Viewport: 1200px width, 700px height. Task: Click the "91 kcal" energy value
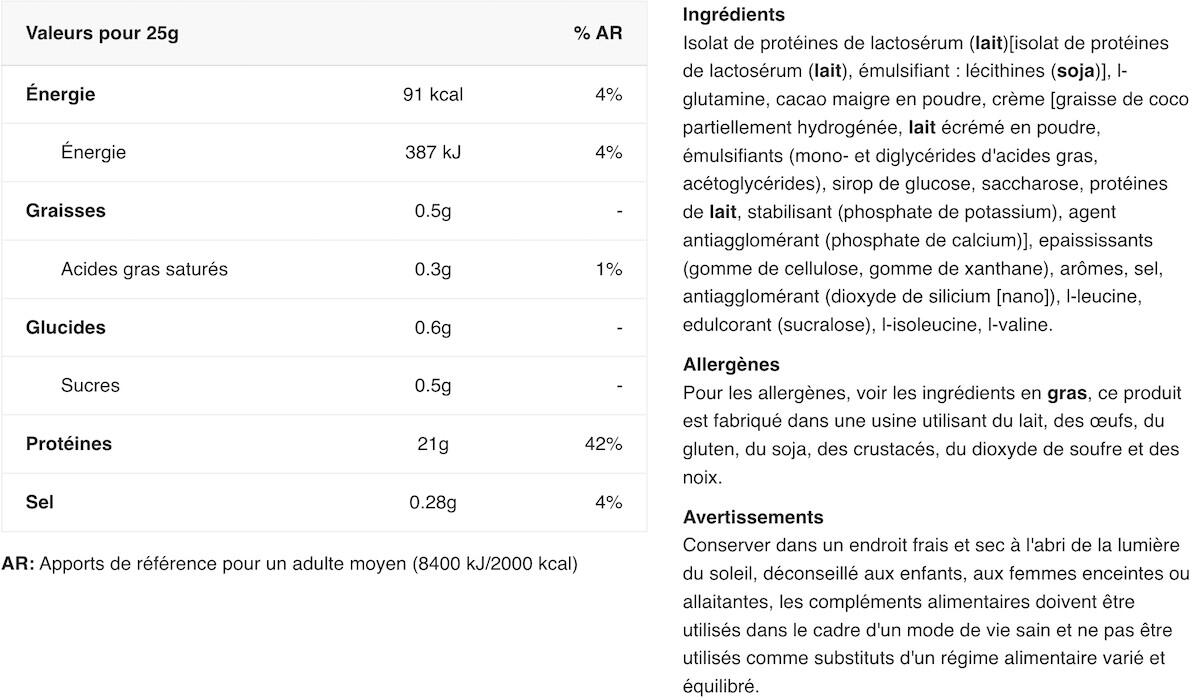click(x=432, y=95)
